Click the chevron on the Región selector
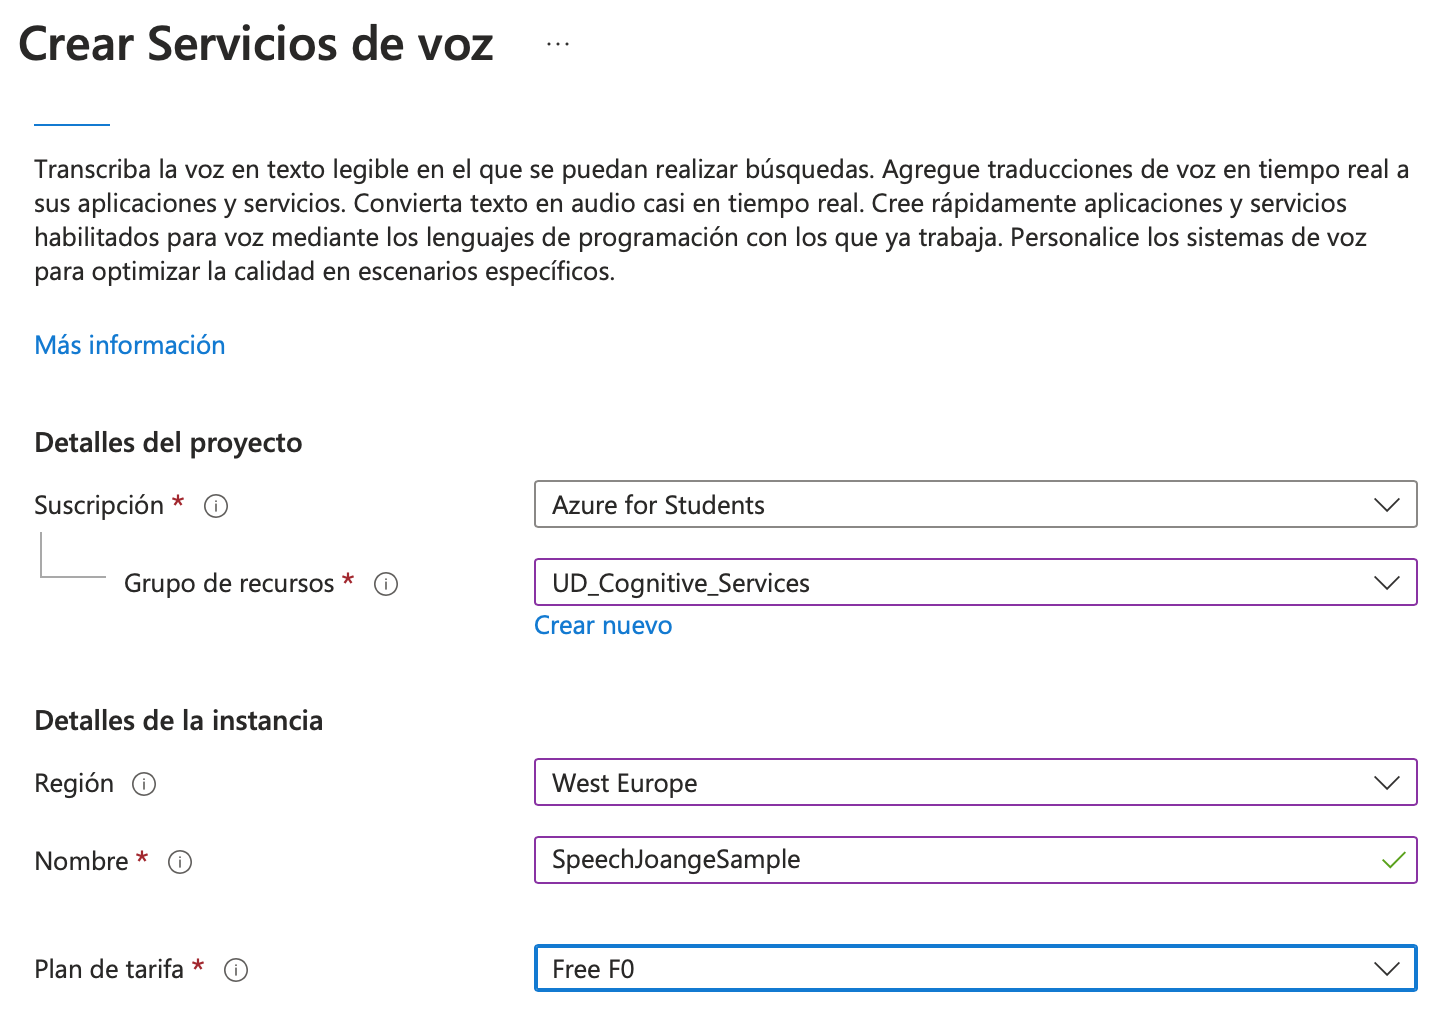This screenshot has width=1454, height=1020. (x=1386, y=783)
